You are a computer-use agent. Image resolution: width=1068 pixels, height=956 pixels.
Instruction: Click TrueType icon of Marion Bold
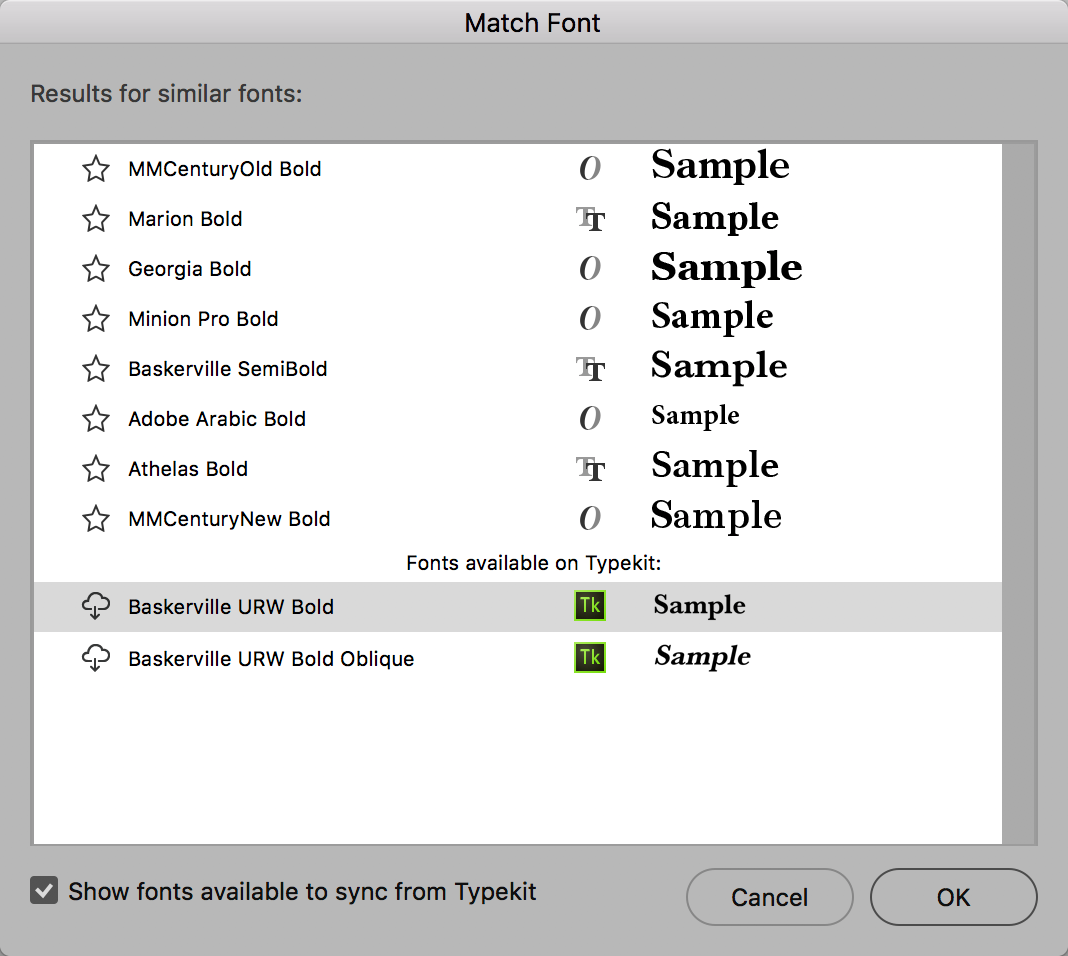click(590, 219)
